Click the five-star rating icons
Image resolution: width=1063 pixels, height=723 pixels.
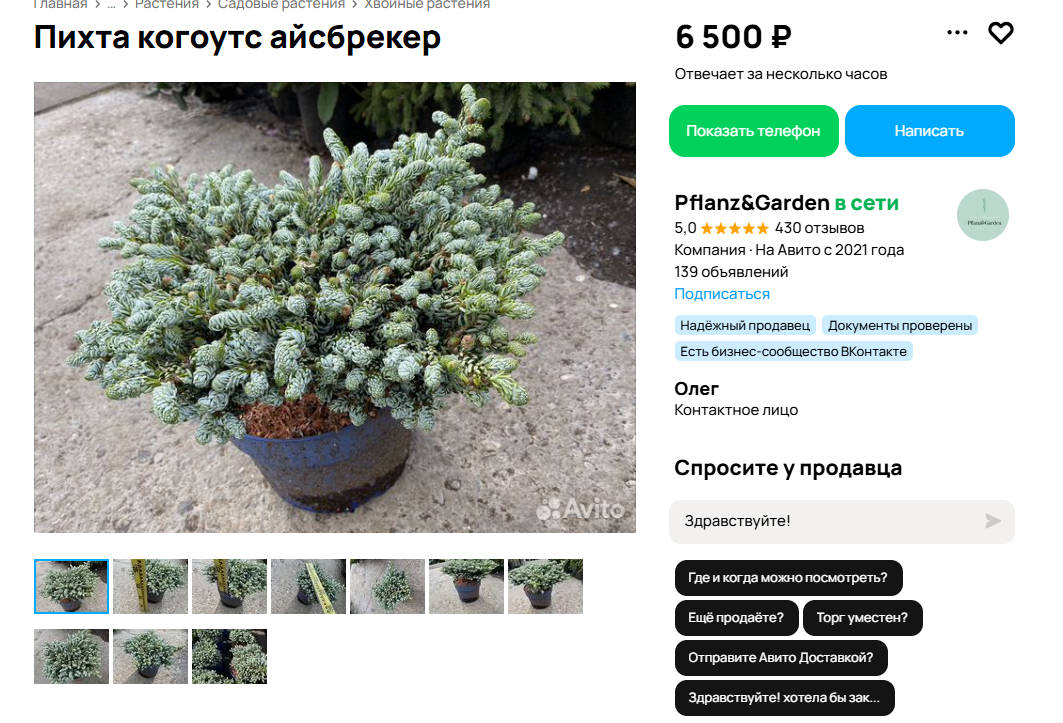(735, 229)
